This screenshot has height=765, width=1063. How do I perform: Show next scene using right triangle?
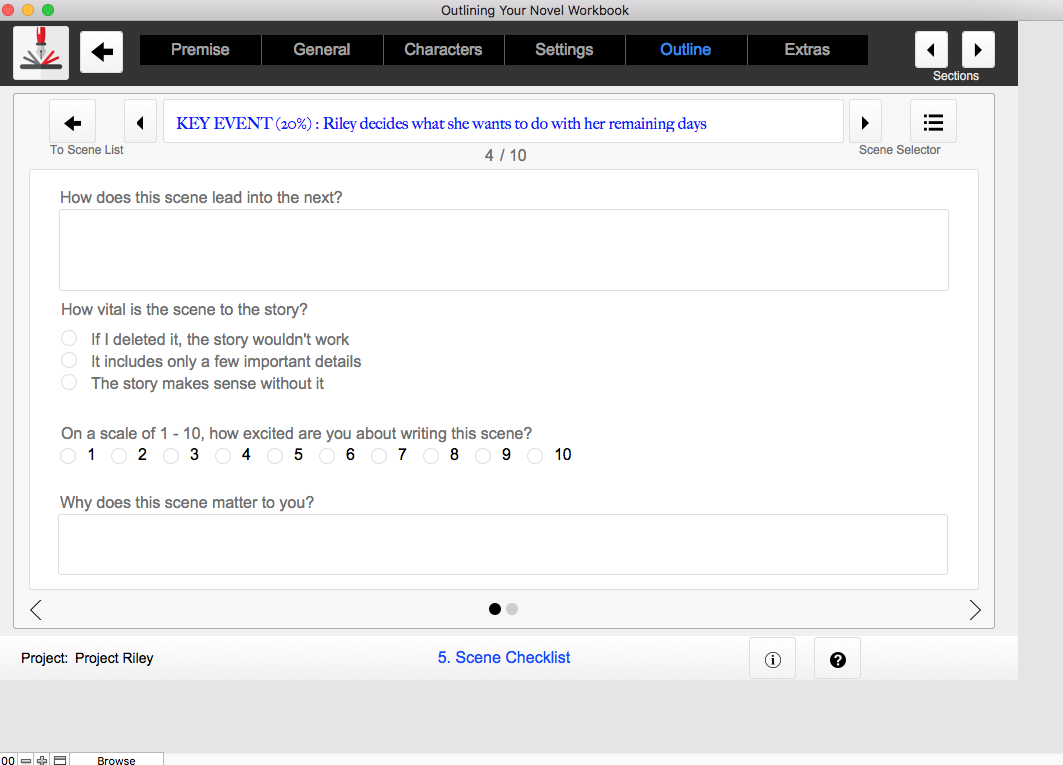point(865,123)
